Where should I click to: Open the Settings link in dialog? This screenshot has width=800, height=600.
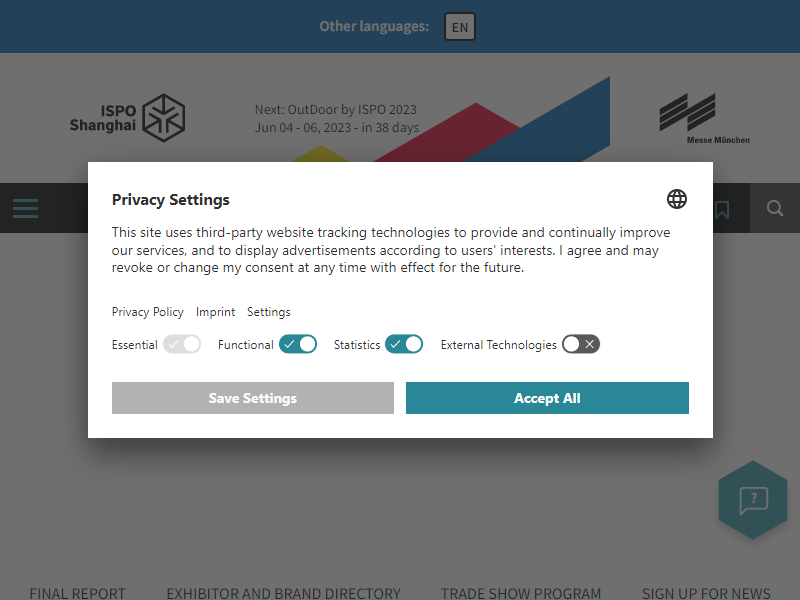tap(269, 312)
